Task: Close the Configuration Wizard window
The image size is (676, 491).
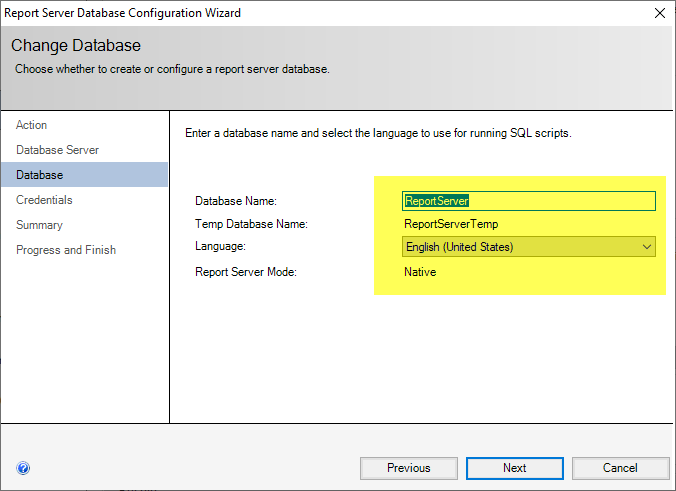Action: click(659, 13)
